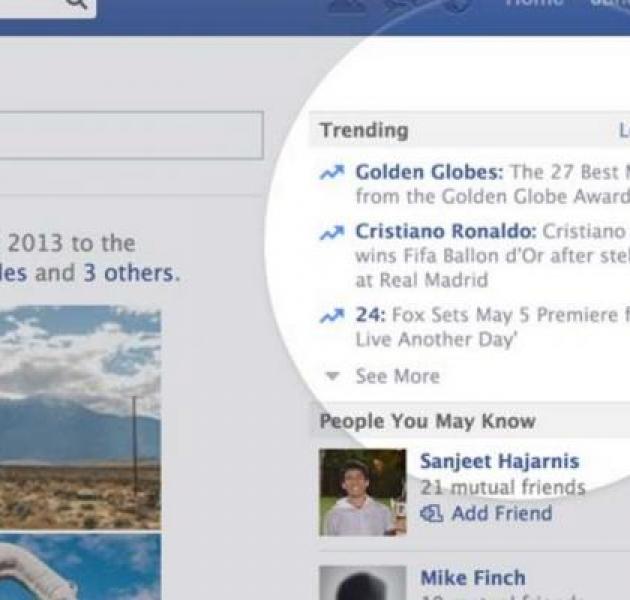Open the Golden Globes trending topic
The width and height of the screenshot is (630, 600).
coord(429,172)
